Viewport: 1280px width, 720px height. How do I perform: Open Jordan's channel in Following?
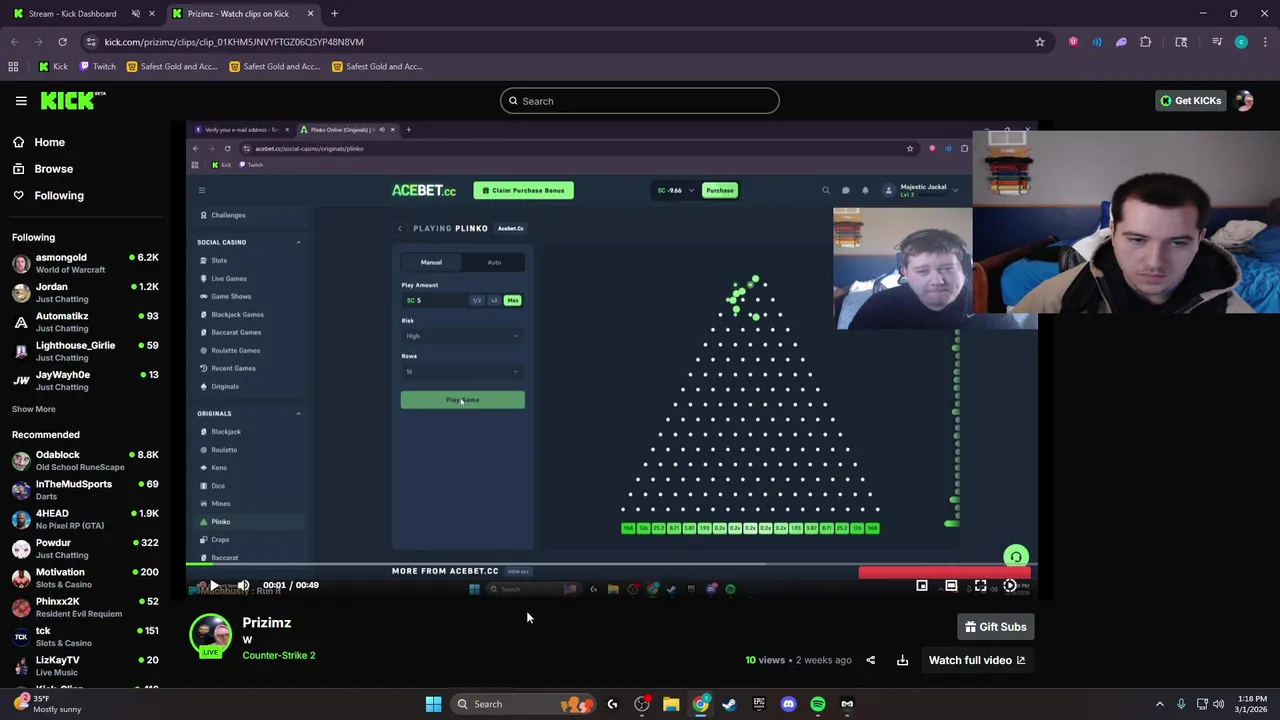click(x=84, y=293)
